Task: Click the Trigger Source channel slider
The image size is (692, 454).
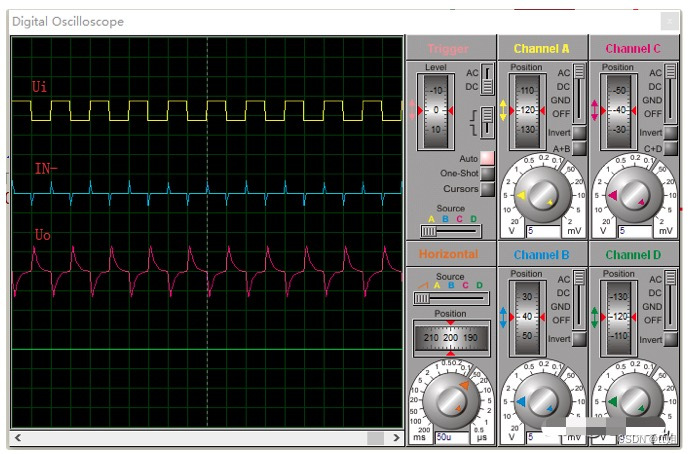Action: tap(450, 230)
